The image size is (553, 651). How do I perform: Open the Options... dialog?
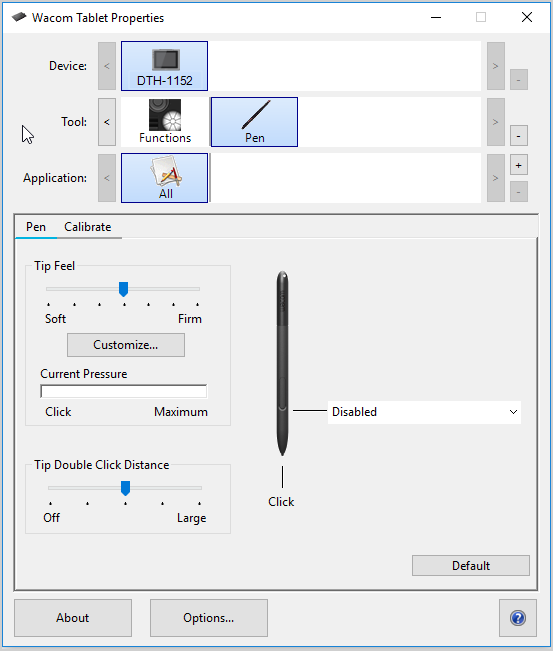pos(209,618)
